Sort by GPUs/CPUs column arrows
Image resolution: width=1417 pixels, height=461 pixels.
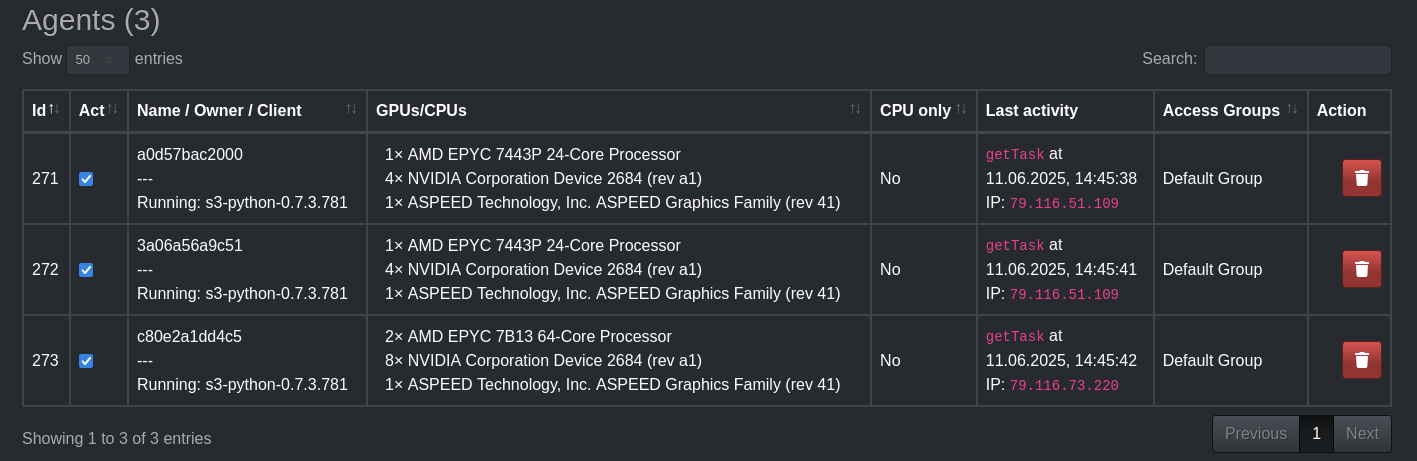(855, 109)
